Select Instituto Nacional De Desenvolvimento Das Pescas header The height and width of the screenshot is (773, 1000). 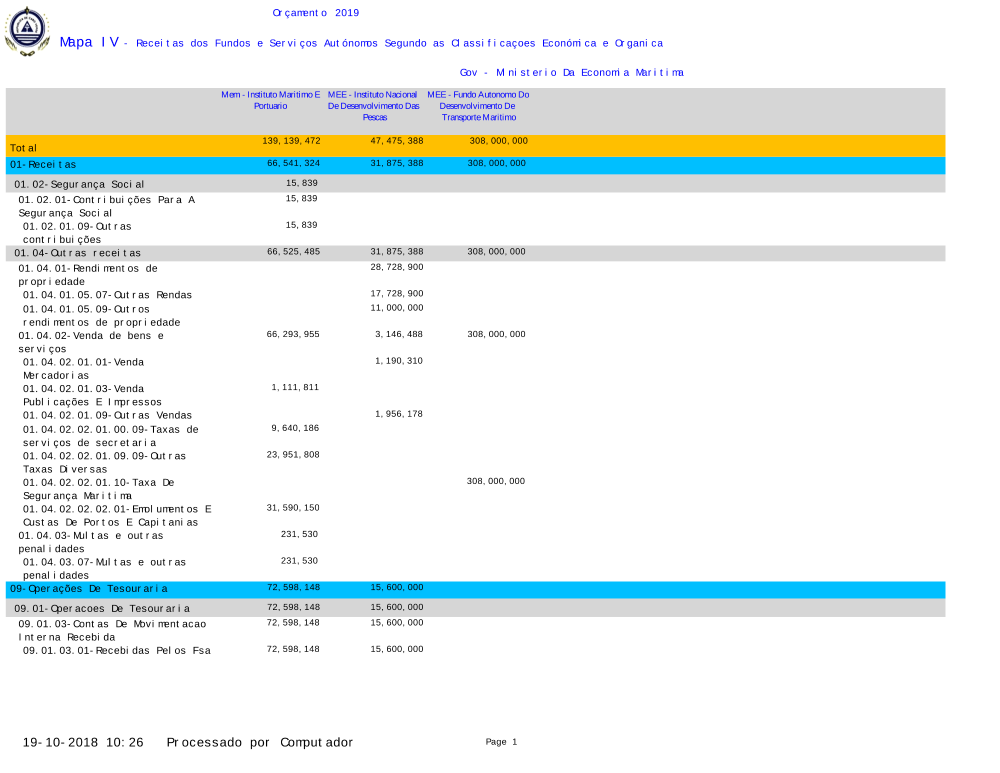374,106
